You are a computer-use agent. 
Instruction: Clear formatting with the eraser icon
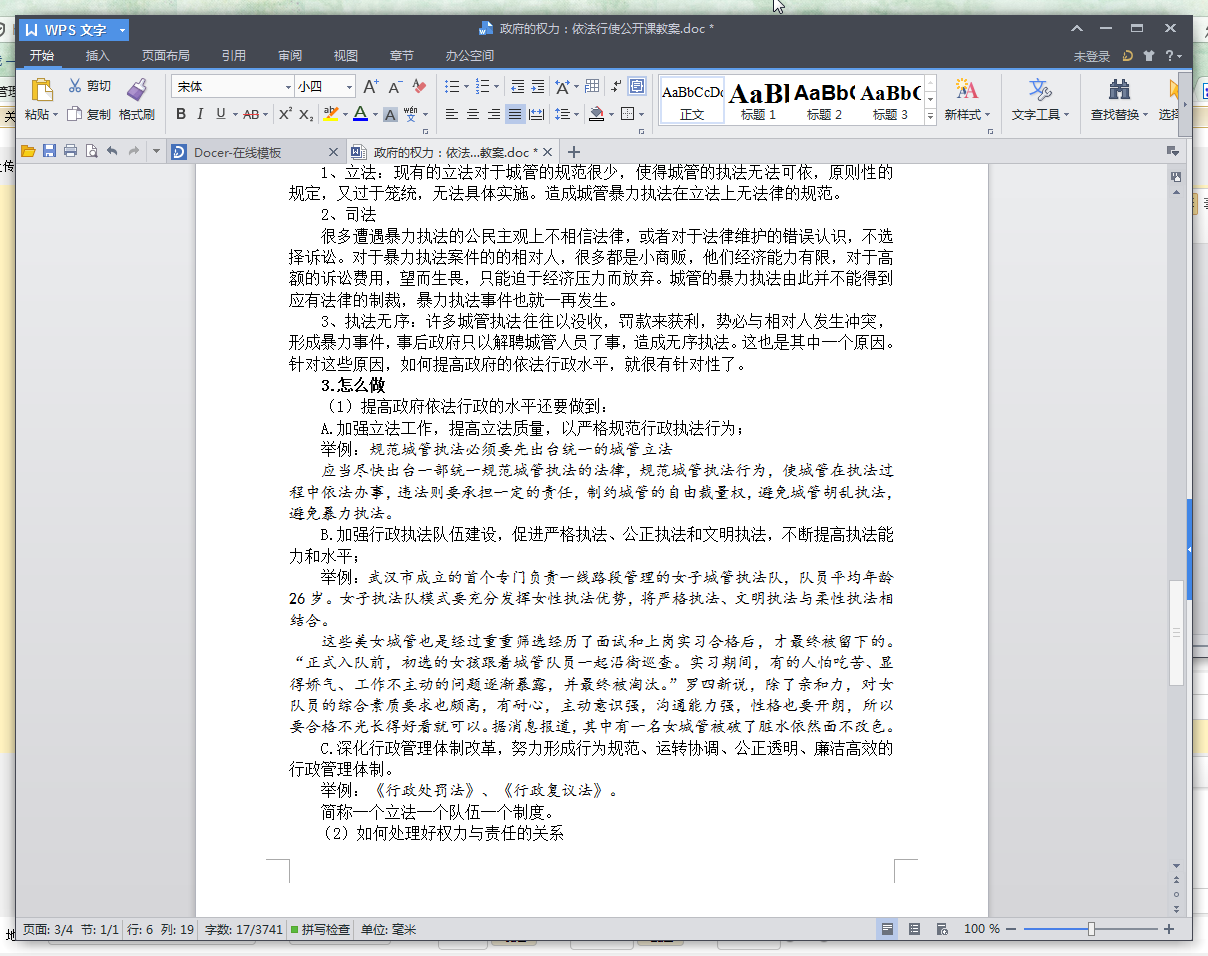click(x=420, y=87)
